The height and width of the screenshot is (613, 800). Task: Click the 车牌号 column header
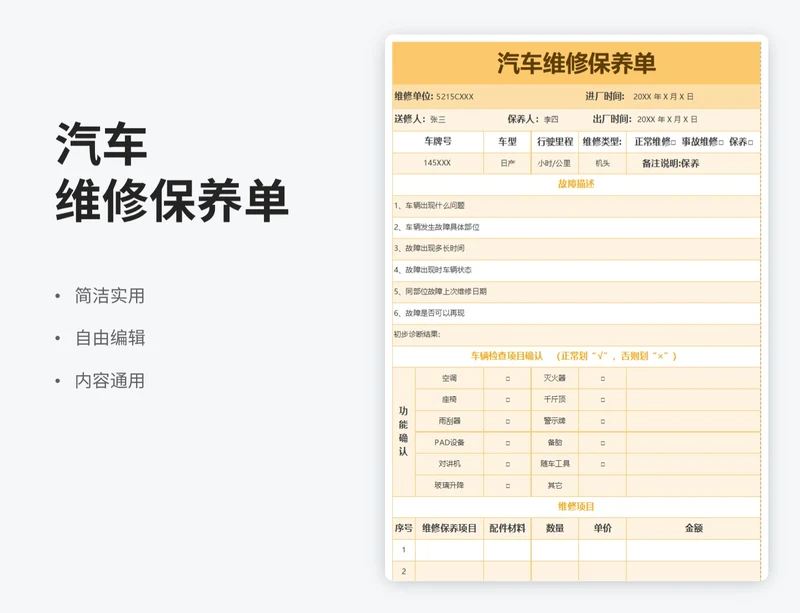438,142
